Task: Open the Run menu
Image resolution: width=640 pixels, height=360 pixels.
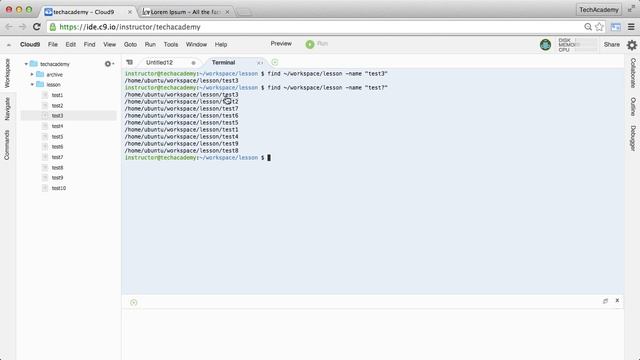Action: point(150,44)
